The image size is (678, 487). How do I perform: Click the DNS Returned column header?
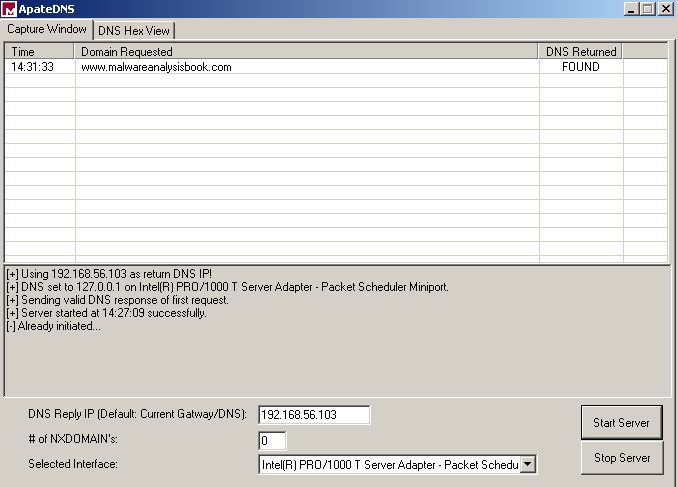[x=581, y=51]
